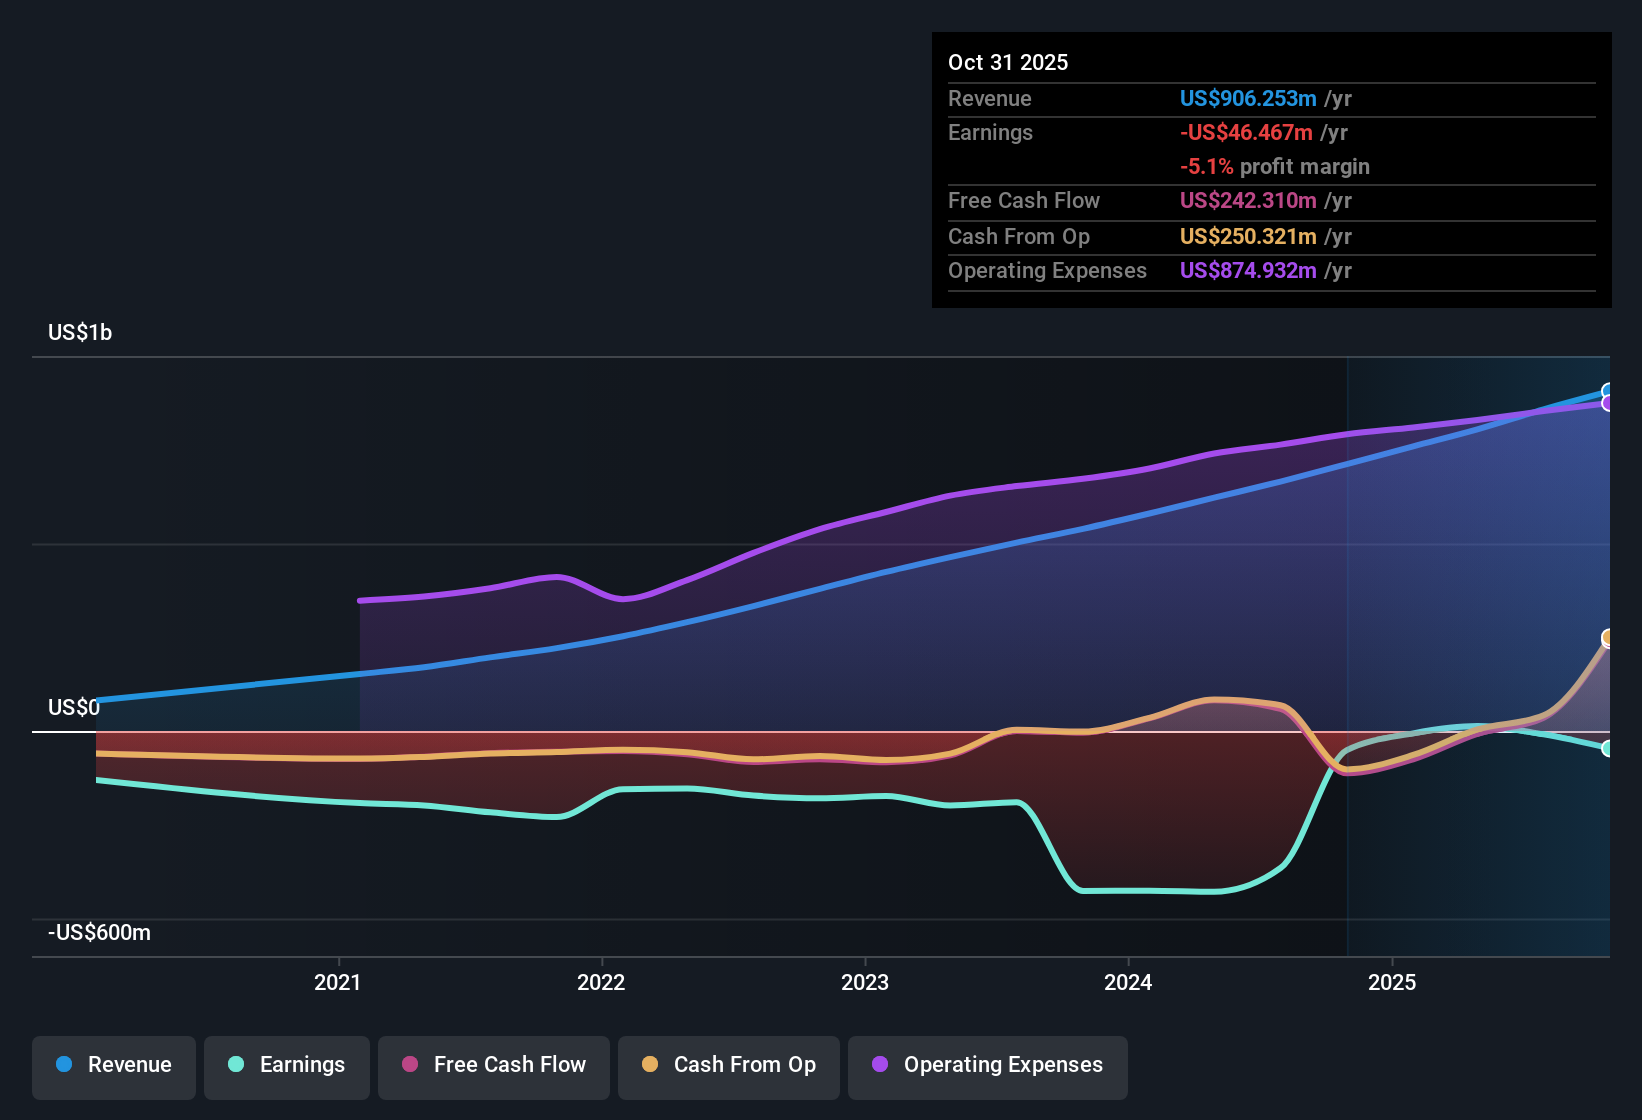1642x1120 pixels.
Task: Click the Cash From Op legend button
Action: 728,1065
